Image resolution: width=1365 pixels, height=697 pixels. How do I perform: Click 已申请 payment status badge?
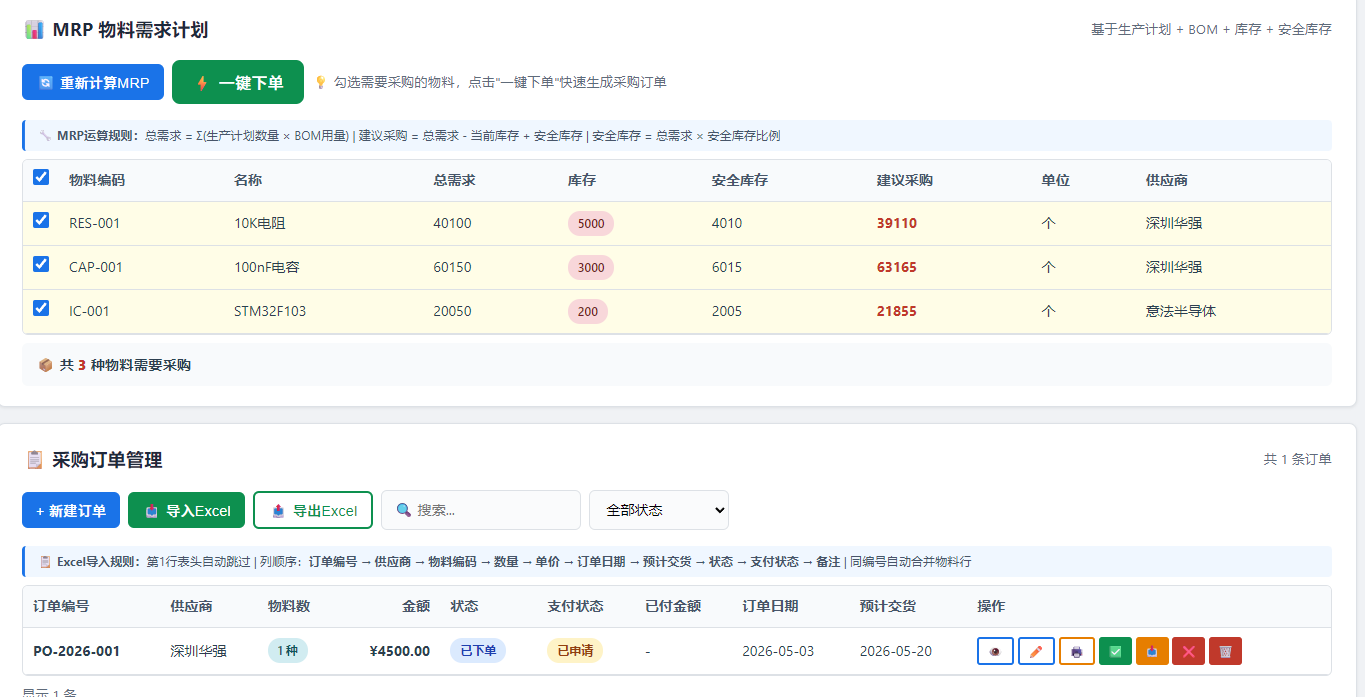coord(575,651)
